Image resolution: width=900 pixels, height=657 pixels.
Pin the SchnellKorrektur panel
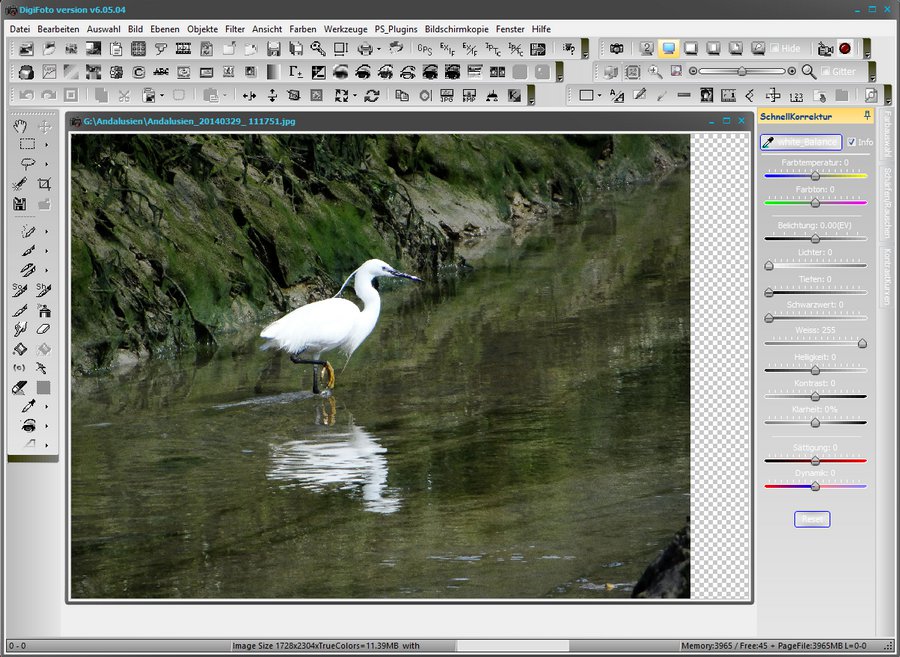(866, 116)
